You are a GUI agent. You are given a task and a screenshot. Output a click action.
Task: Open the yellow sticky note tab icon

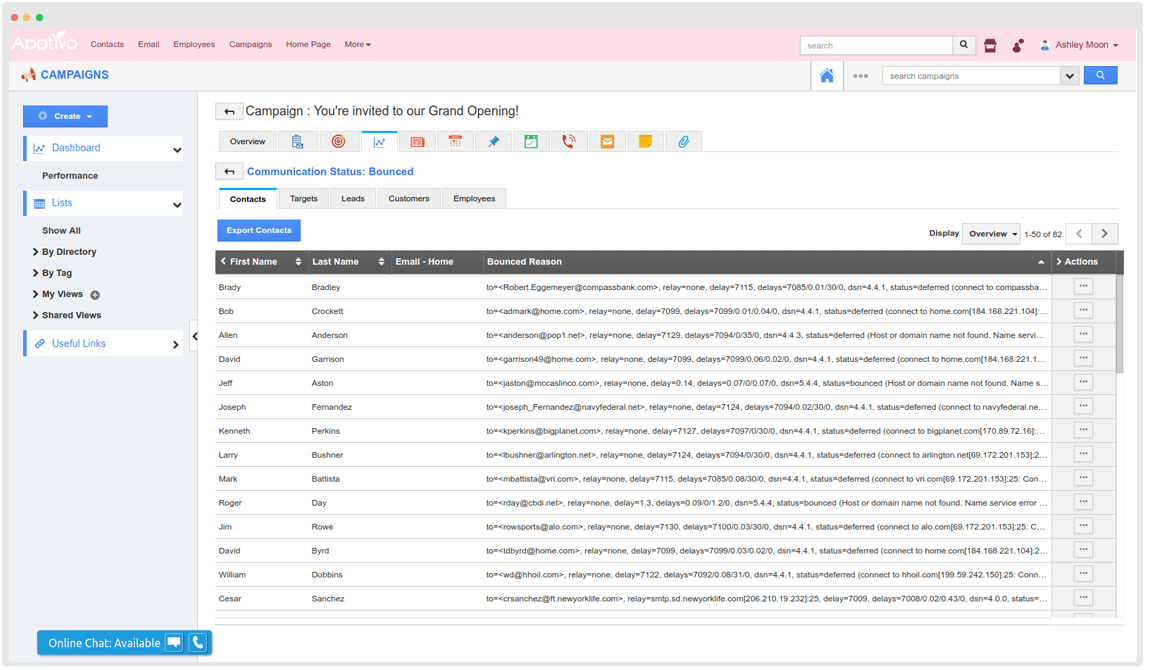tap(645, 142)
